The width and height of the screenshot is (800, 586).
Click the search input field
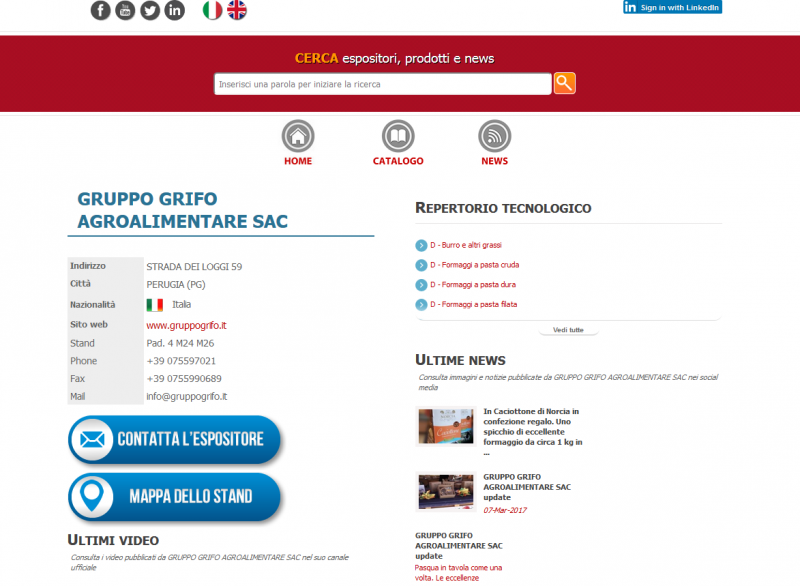[383, 84]
